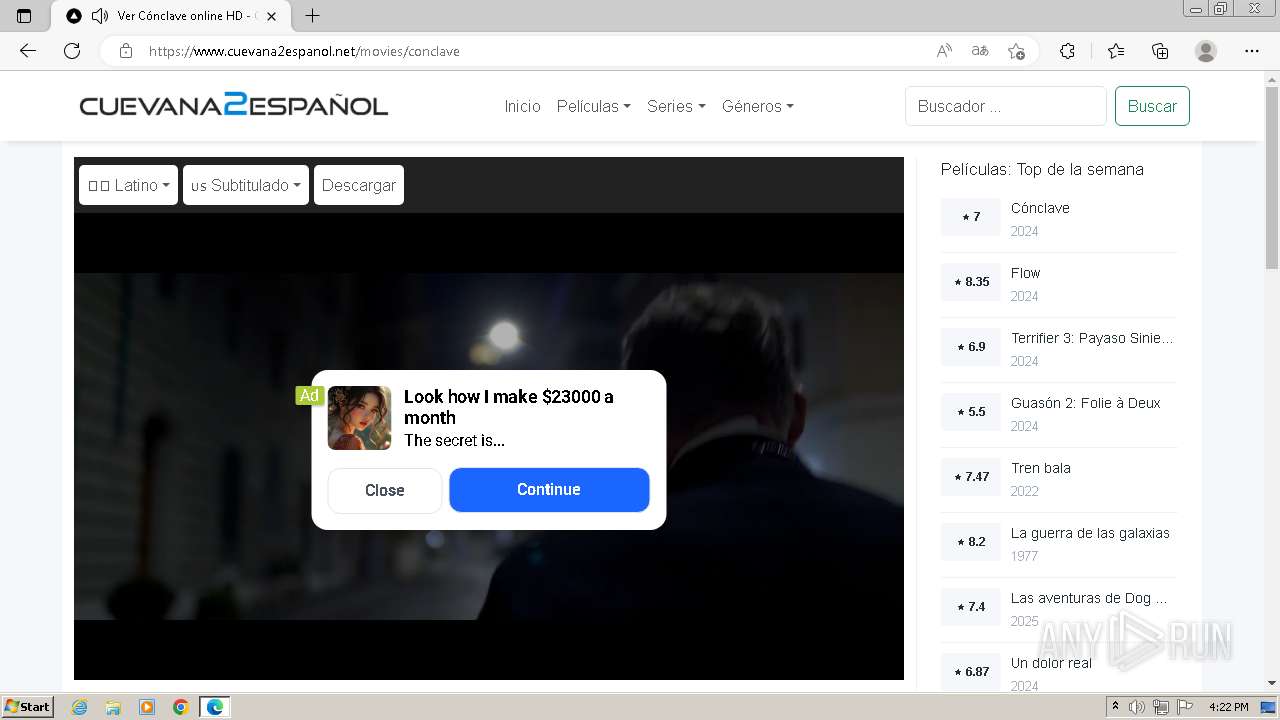Image resolution: width=1280 pixels, height=720 pixels.
Task: Open the Películas menu
Action: click(593, 106)
